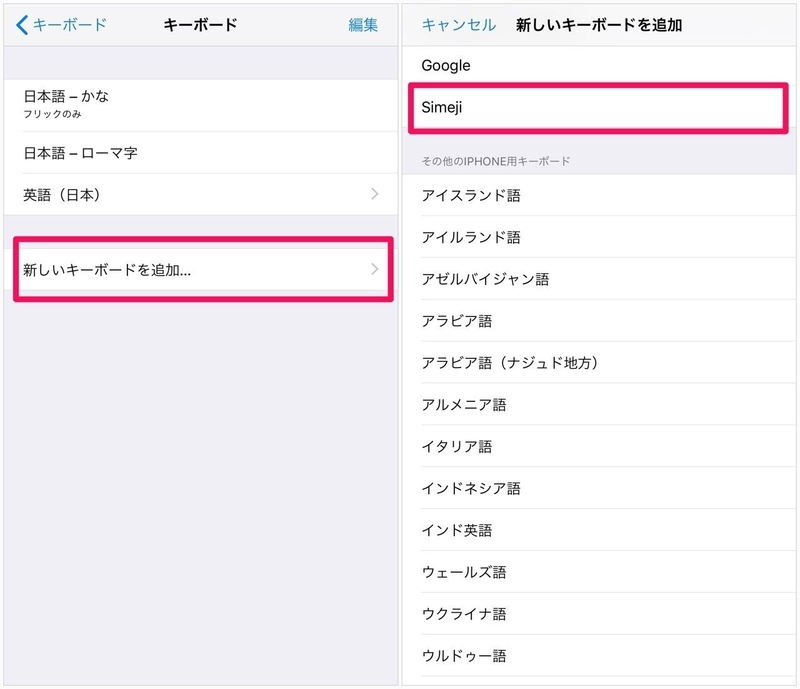Viewport: 800px width, 689px height.
Task: Choose イタリア語 keyboard
Action: pyautogui.click(x=598, y=447)
